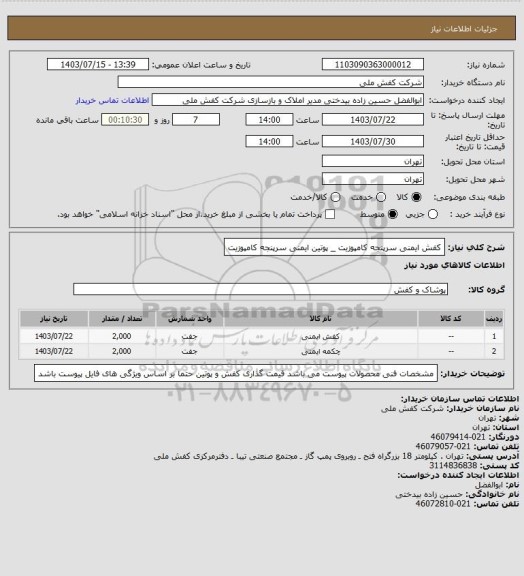Click the requester phone 46072810-021

click(443, 504)
